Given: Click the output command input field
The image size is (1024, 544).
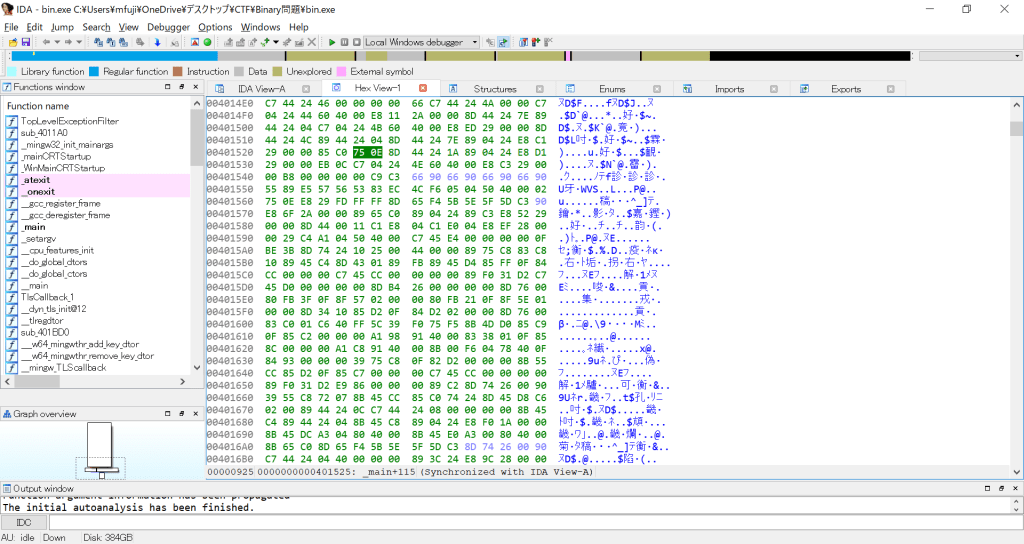Looking at the screenshot, I should point(530,522).
